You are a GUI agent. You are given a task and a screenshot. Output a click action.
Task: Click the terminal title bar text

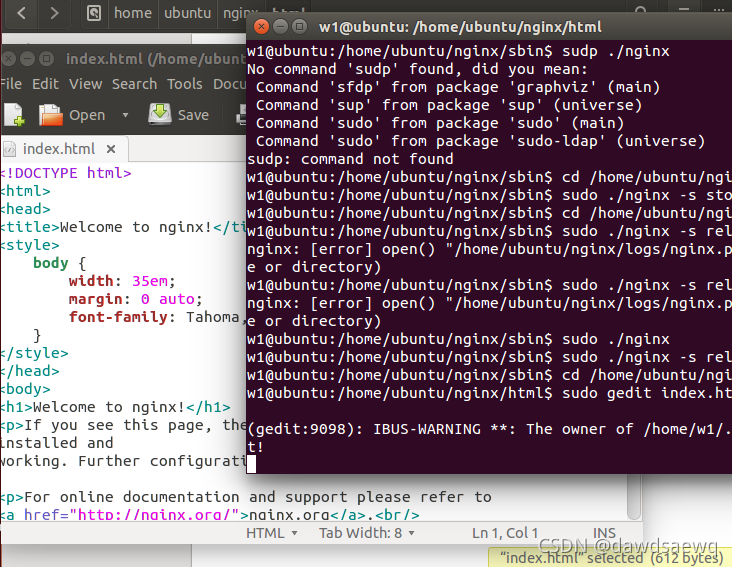(x=460, y=27)
